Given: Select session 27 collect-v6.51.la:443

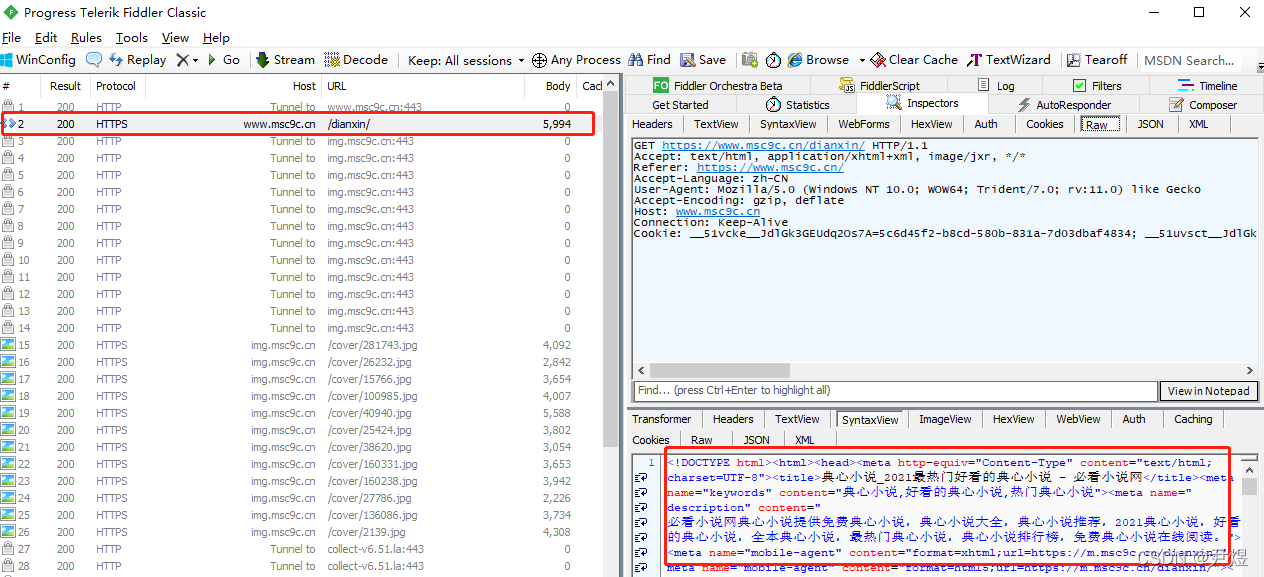Looking at the screenshot, I should (300, 549).
